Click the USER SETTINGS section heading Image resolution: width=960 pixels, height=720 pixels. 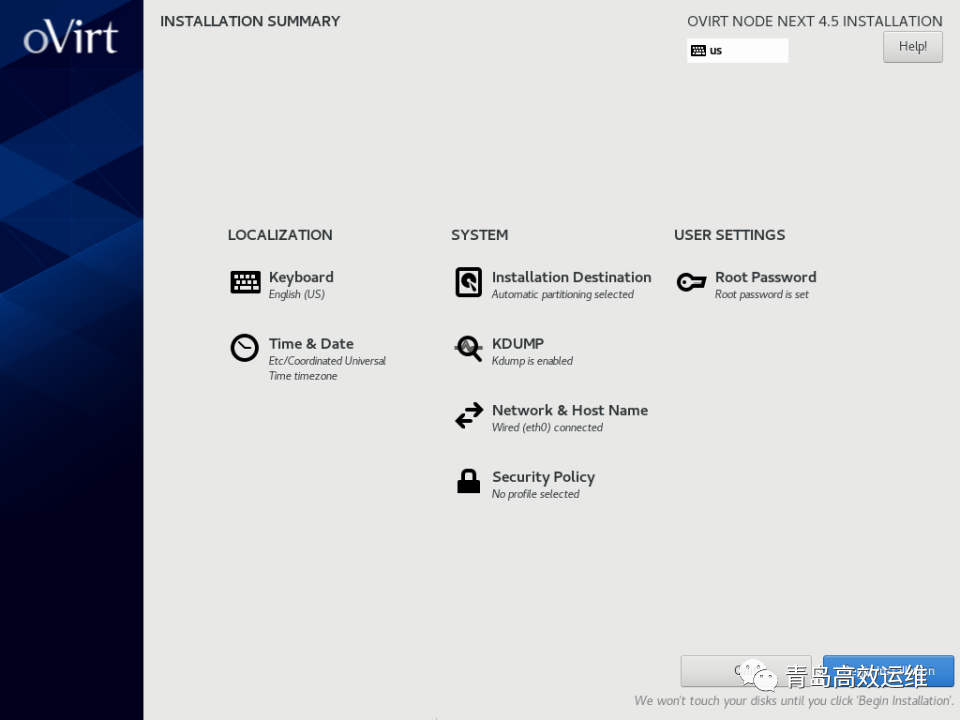[x=729, y=235]
